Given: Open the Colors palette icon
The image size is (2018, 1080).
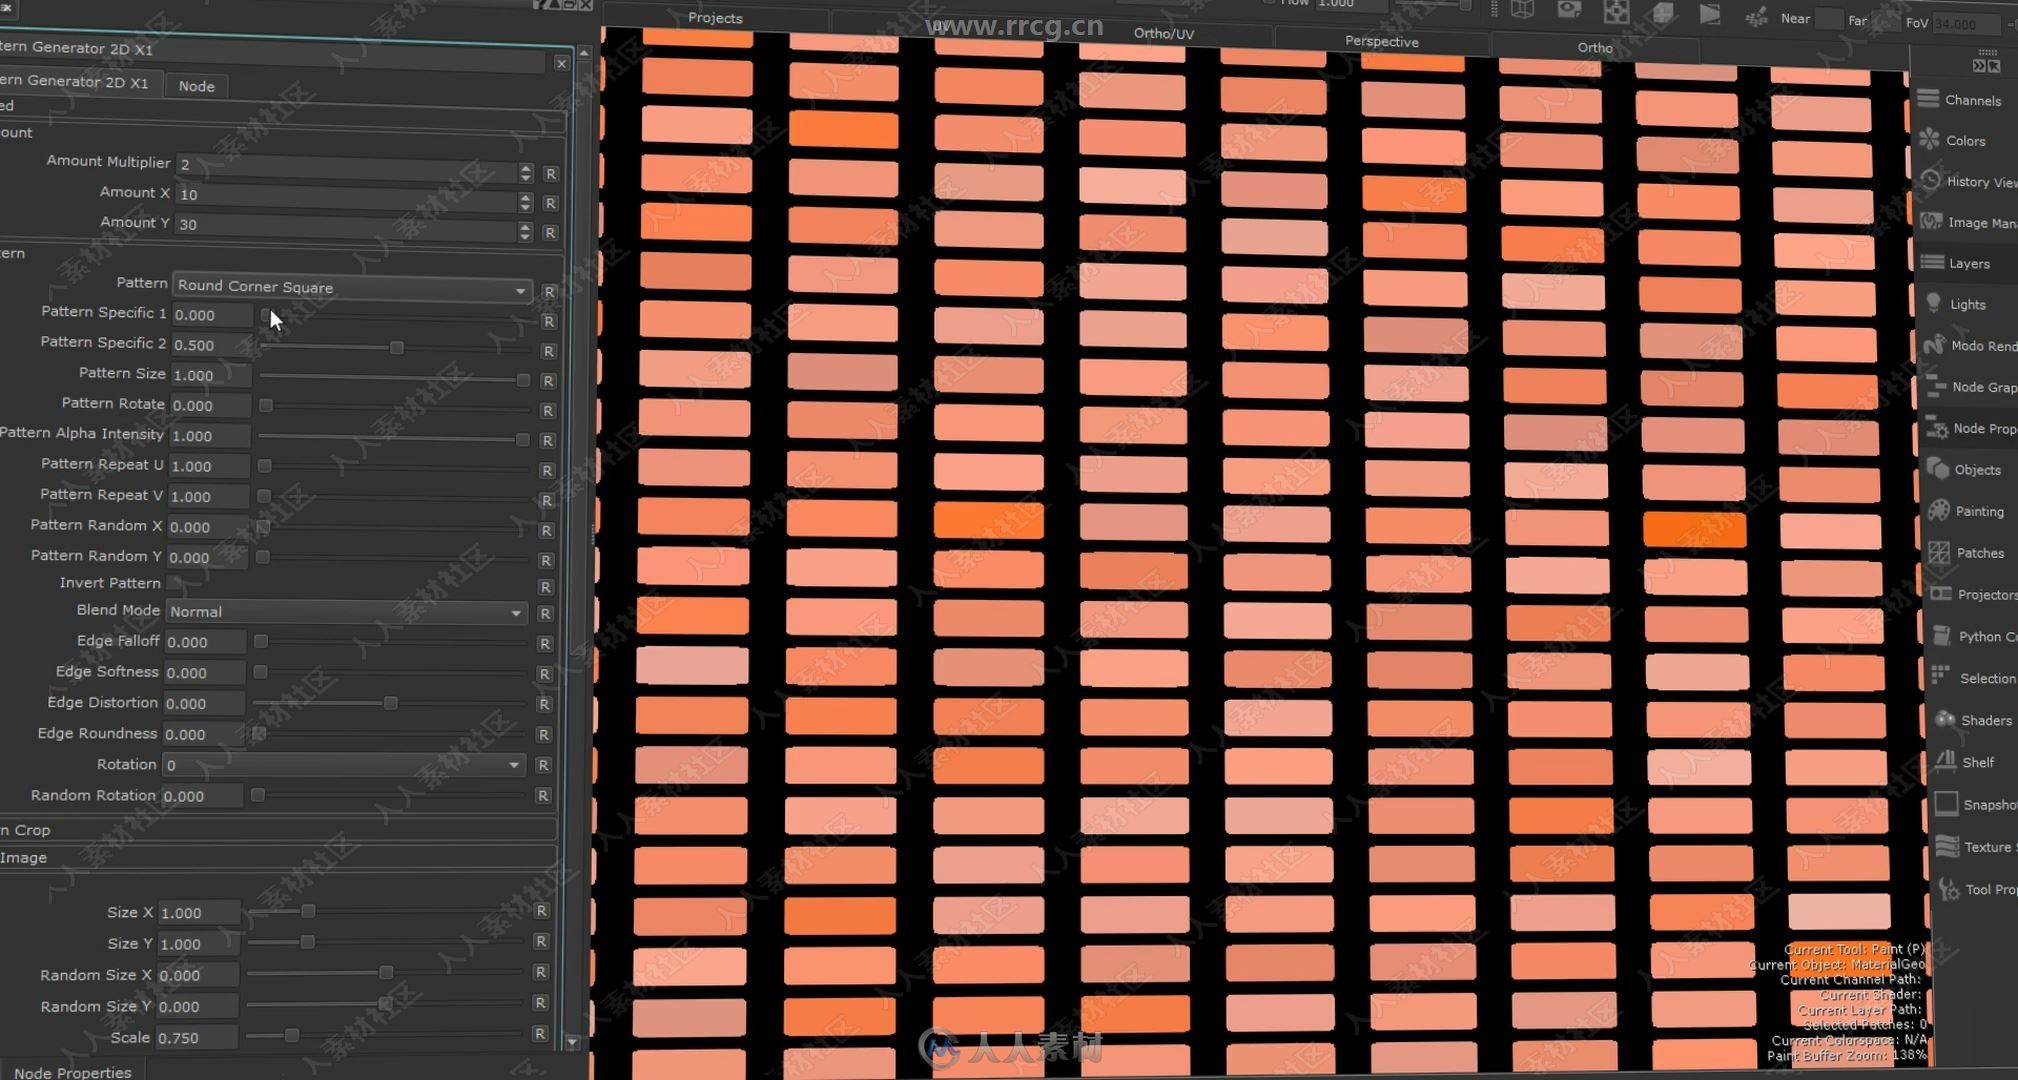Looking at the screenshot, I should [1930, 140].
